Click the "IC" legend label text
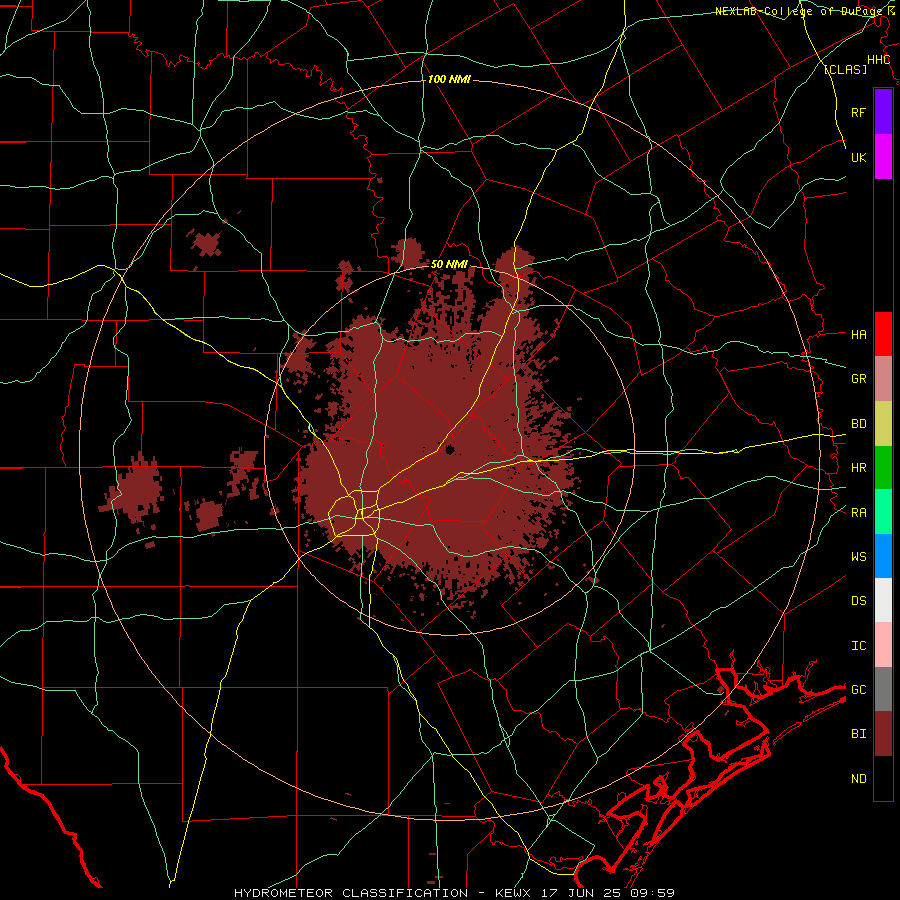The image size is (900, 900). pyautogui.click(x=858, y=645)
